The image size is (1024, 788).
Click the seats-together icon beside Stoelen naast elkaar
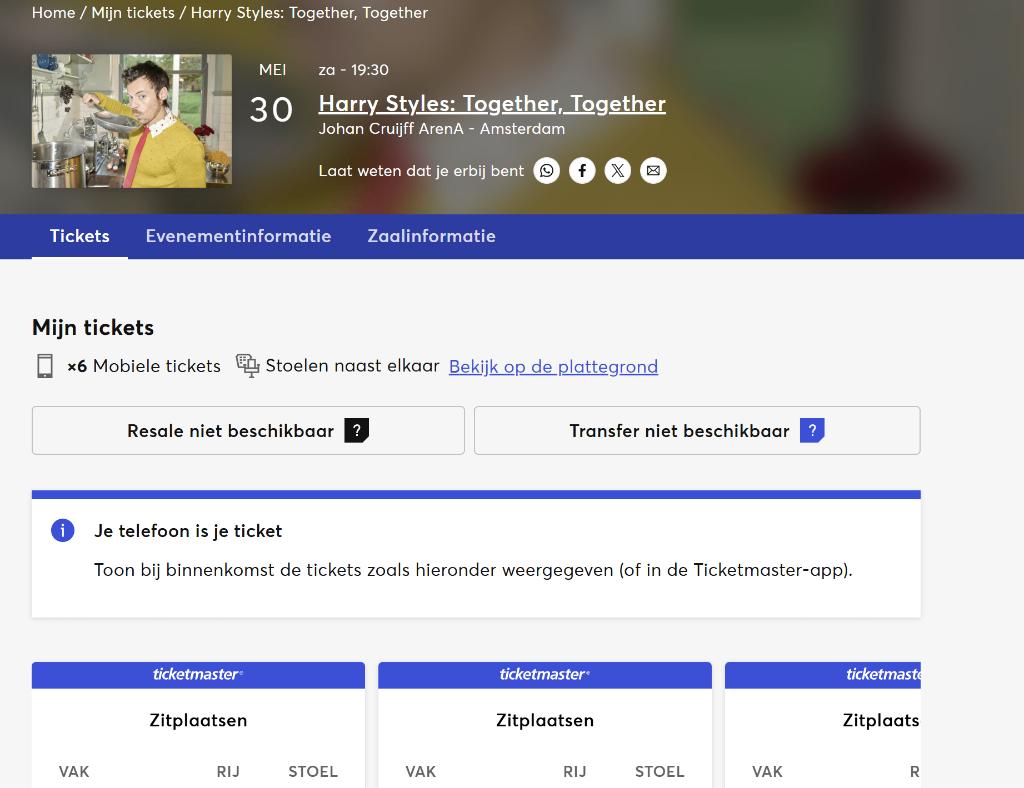point(248,366)
